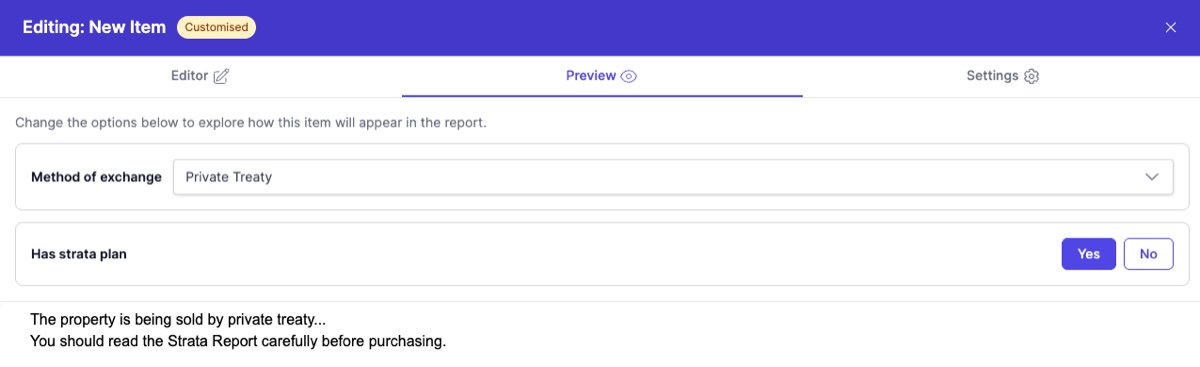Viewport: 1200px width, 367px height.
Task: Click the Strata Report sentence in preview
Action: (x=238, y=341)
